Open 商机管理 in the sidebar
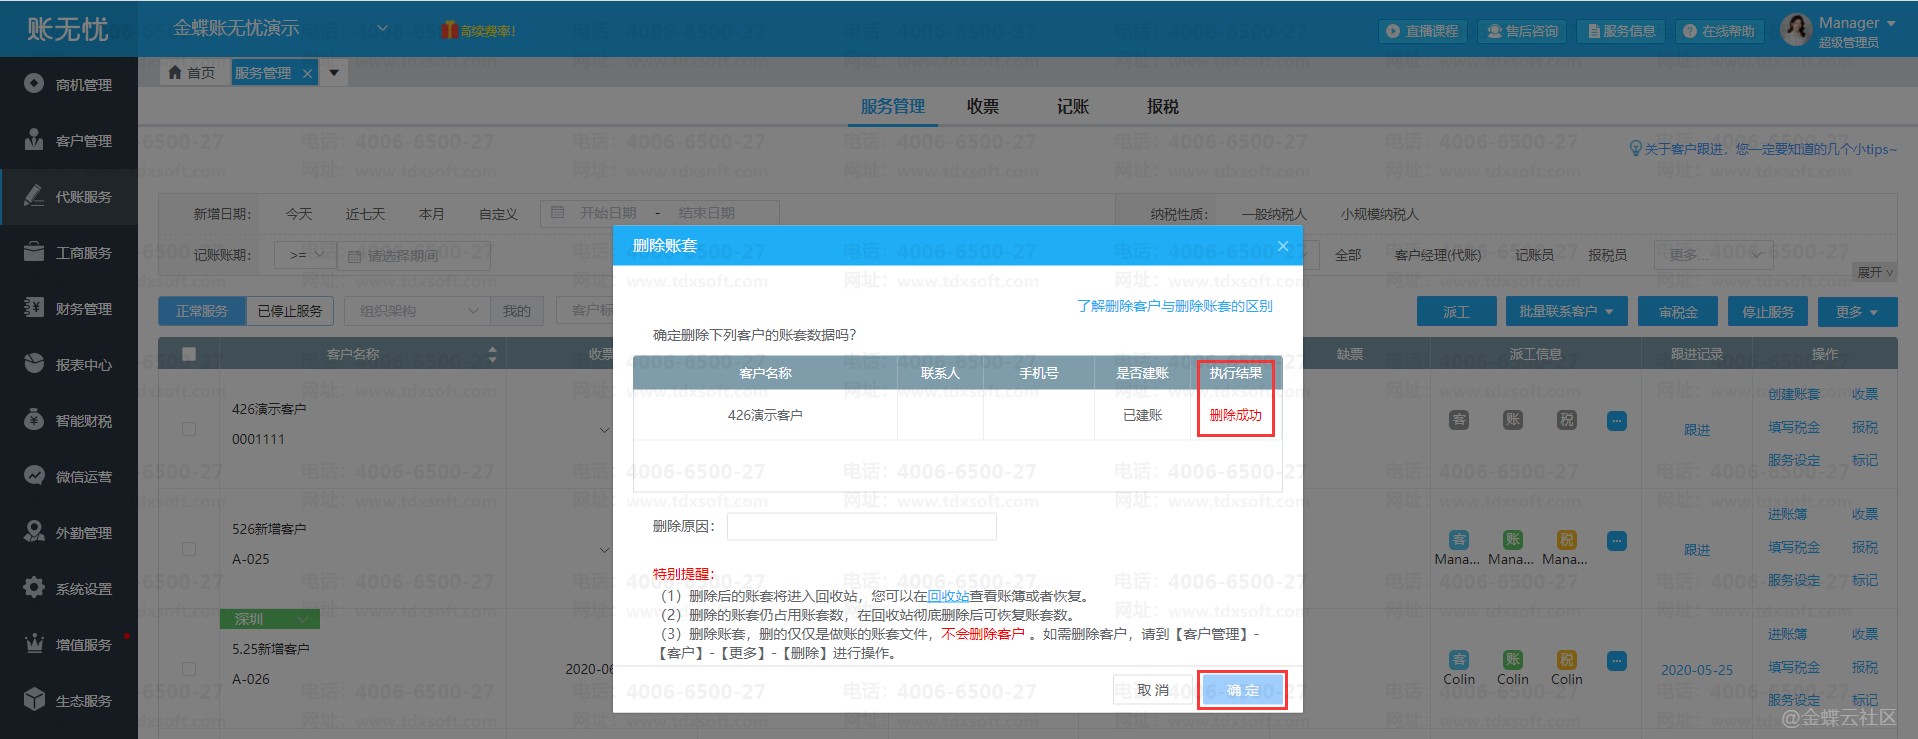 (x=68, y=85)
